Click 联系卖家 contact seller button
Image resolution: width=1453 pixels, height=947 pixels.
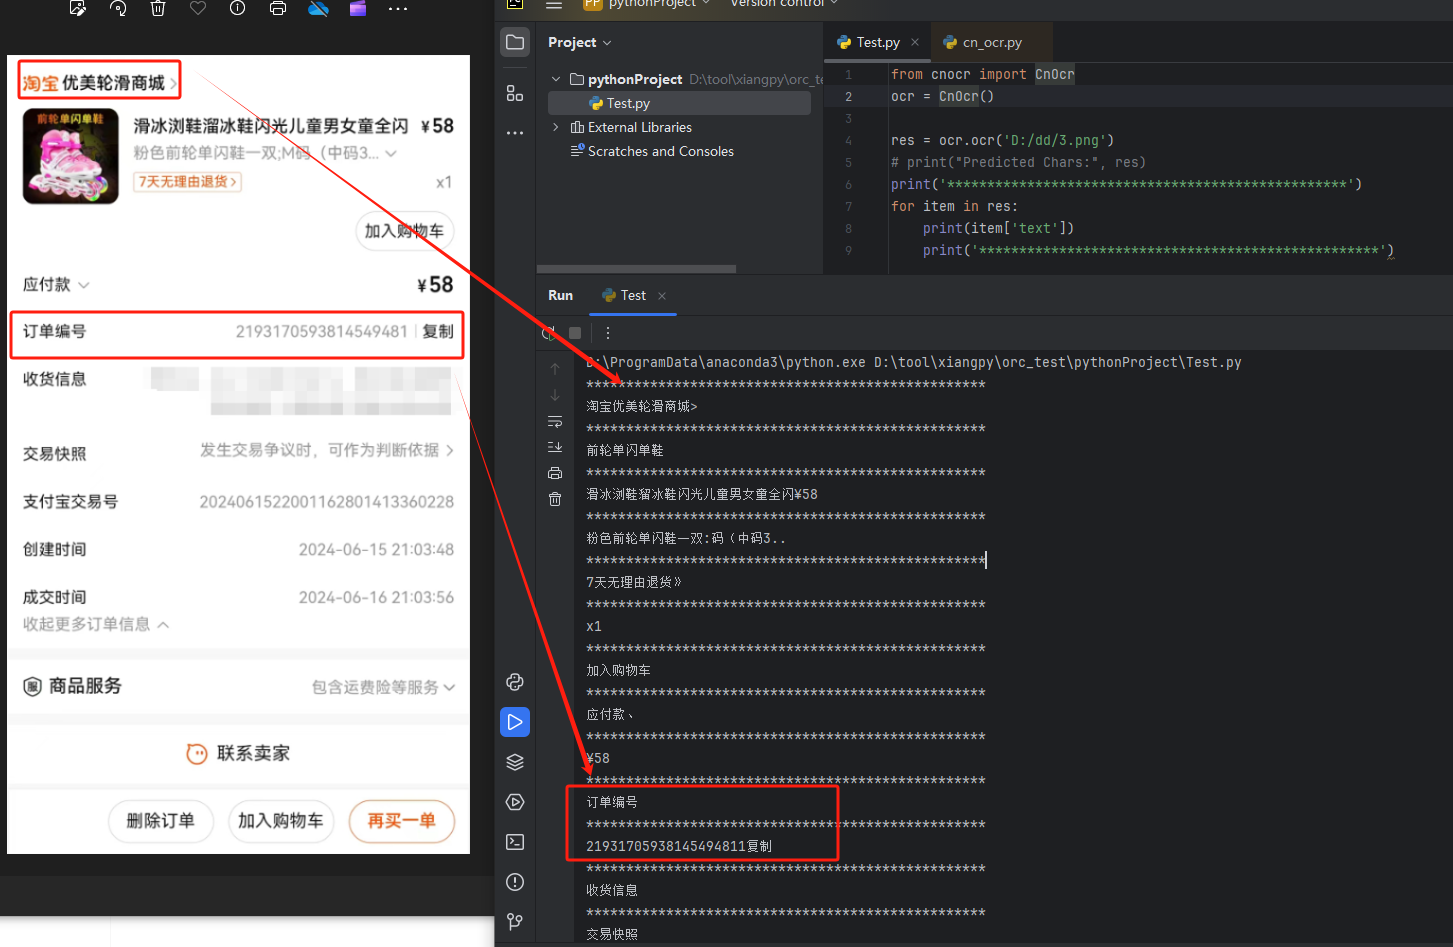238,753
